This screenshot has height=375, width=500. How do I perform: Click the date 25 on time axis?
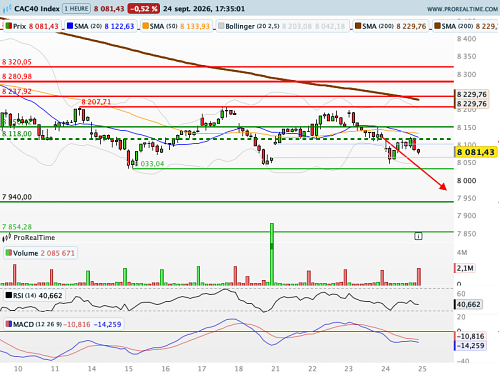pyautogui.click(x=422, y=369)
